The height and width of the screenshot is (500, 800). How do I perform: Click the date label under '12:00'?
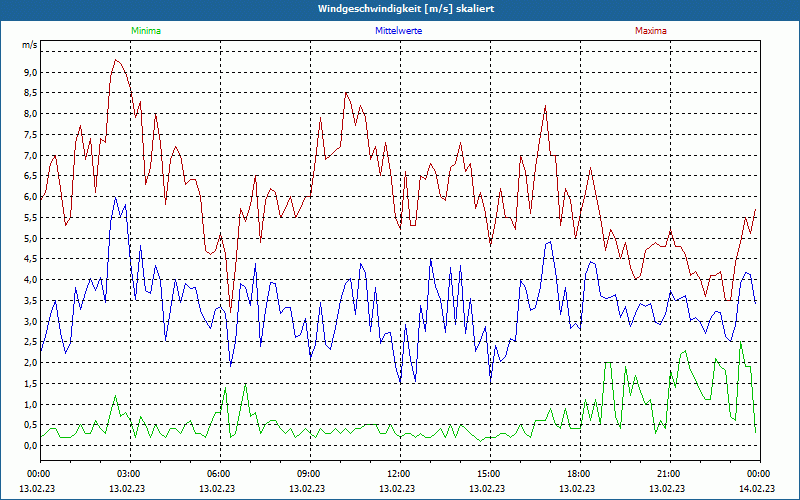tap(397, 488)
